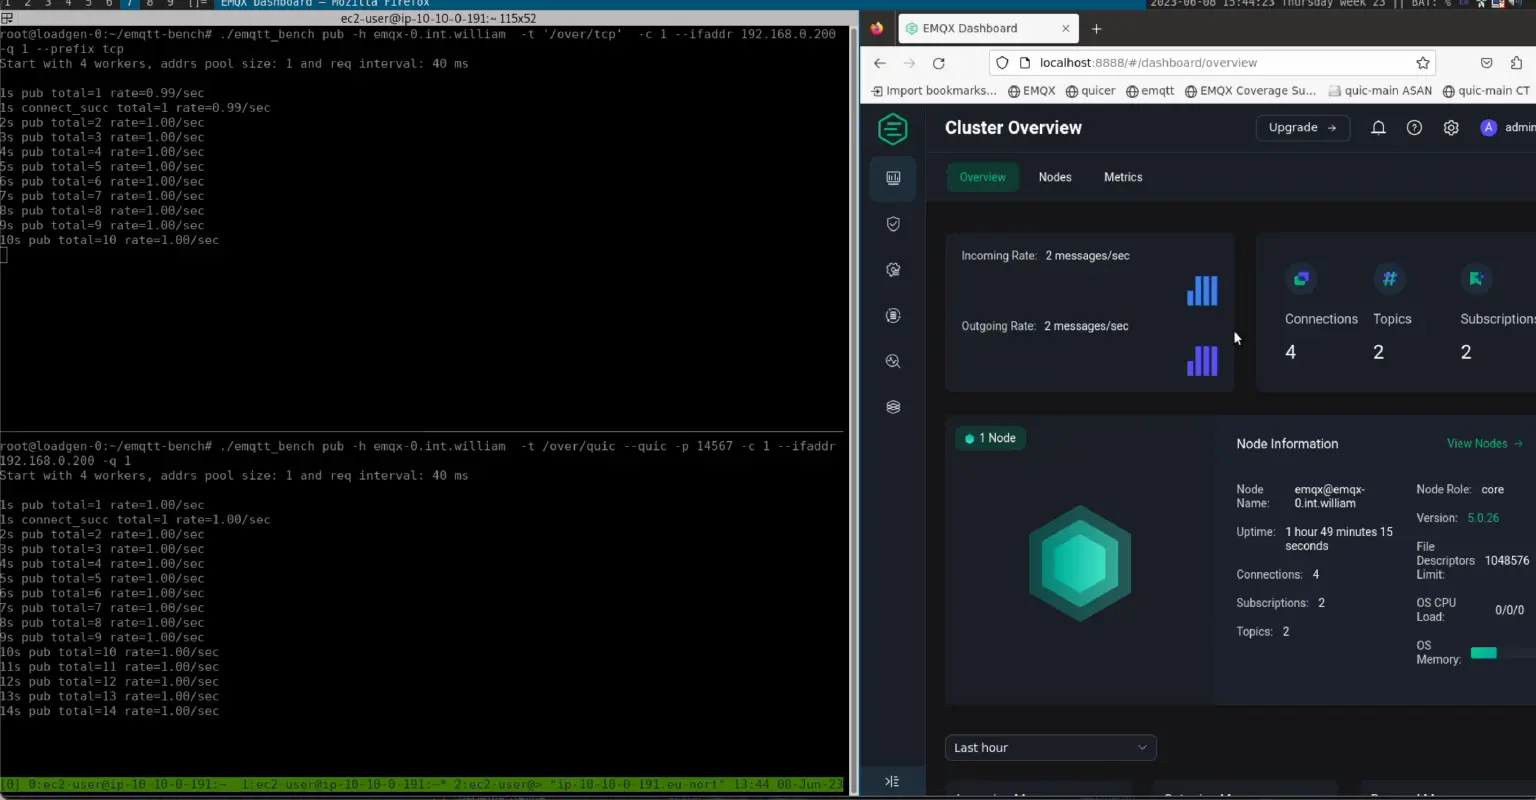This screenshot has height=800, width=1536.
Task: Open the Last hour time range dropdown
Action: 1050,748
